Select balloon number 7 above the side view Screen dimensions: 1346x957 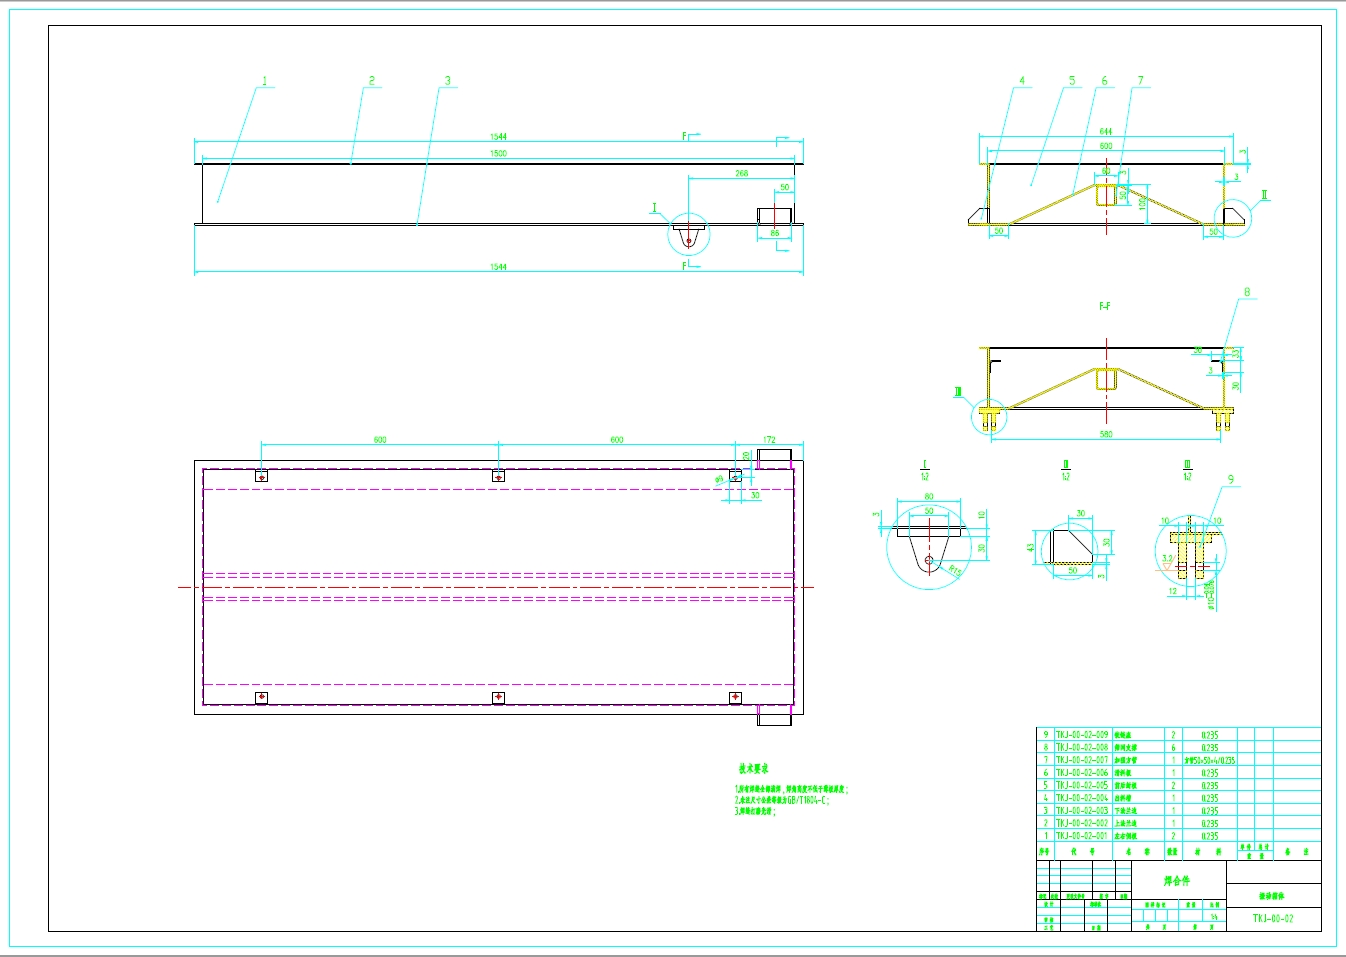pos(1140,81)
